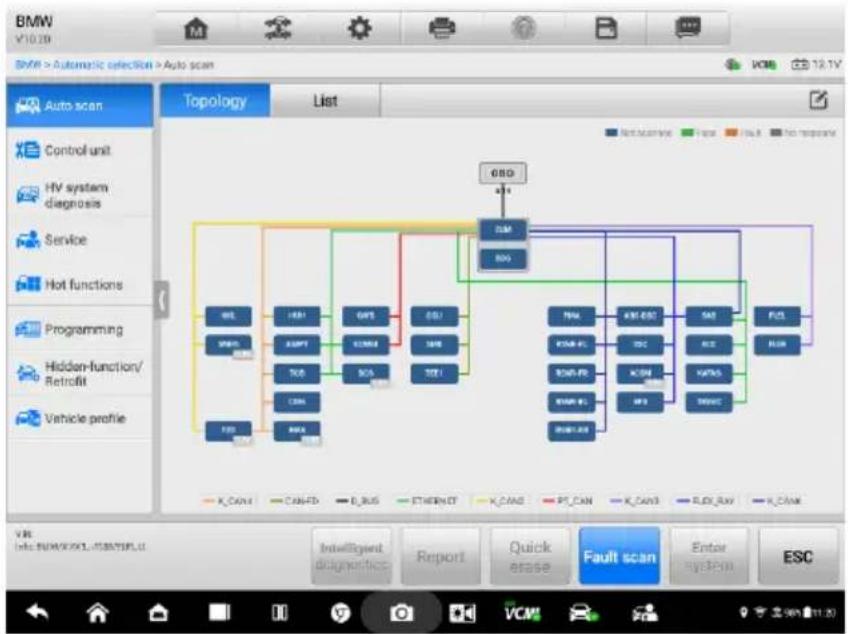Select the ACSM module node
848x634 pixels.
click(640, 373)
